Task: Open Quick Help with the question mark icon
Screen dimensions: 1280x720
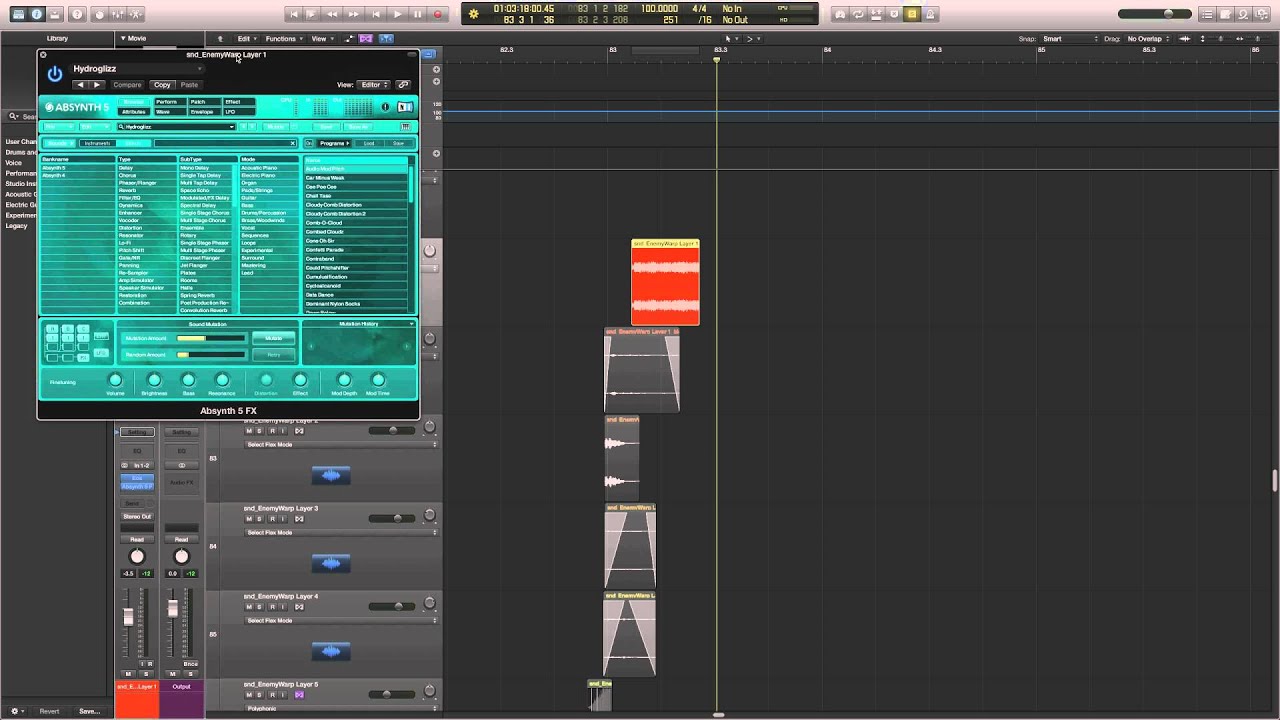Action: [77, 14]
